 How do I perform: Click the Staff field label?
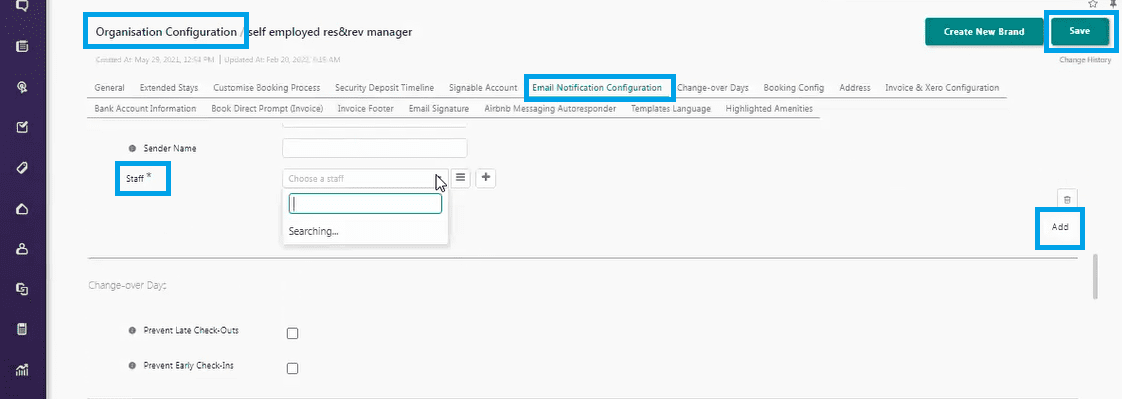pos(138,178)
